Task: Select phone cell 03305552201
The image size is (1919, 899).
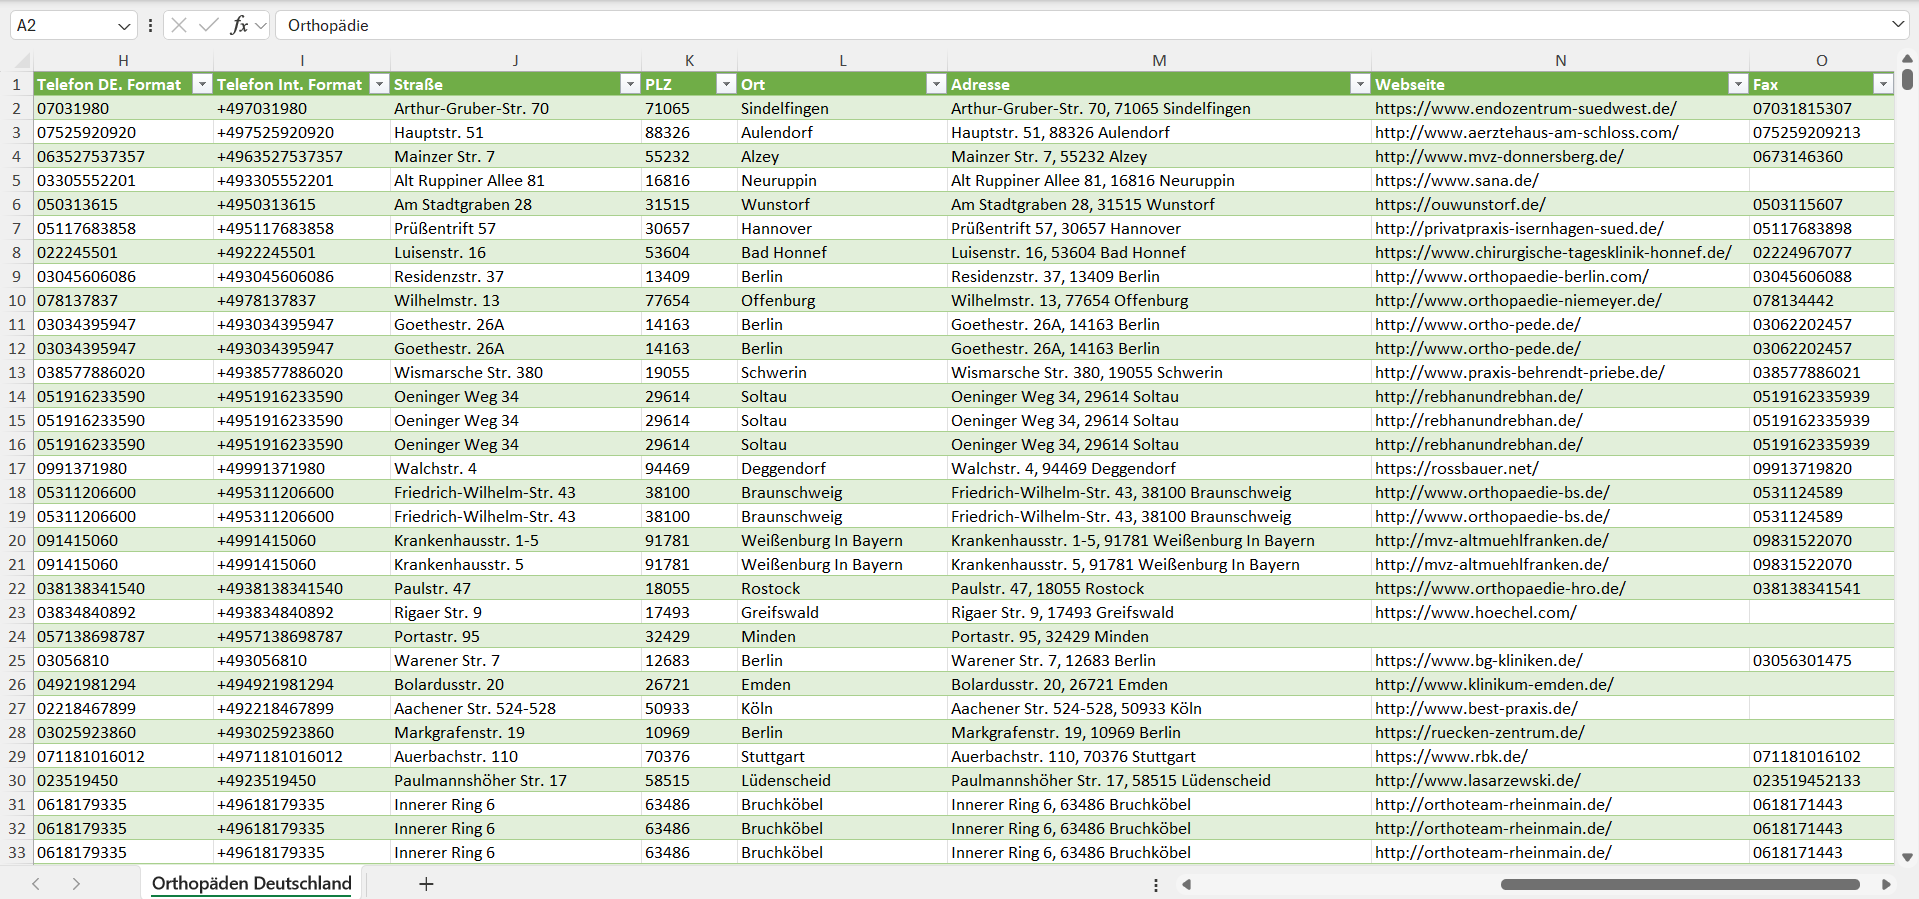Action: pyautogui.click(x=123, y=180)
